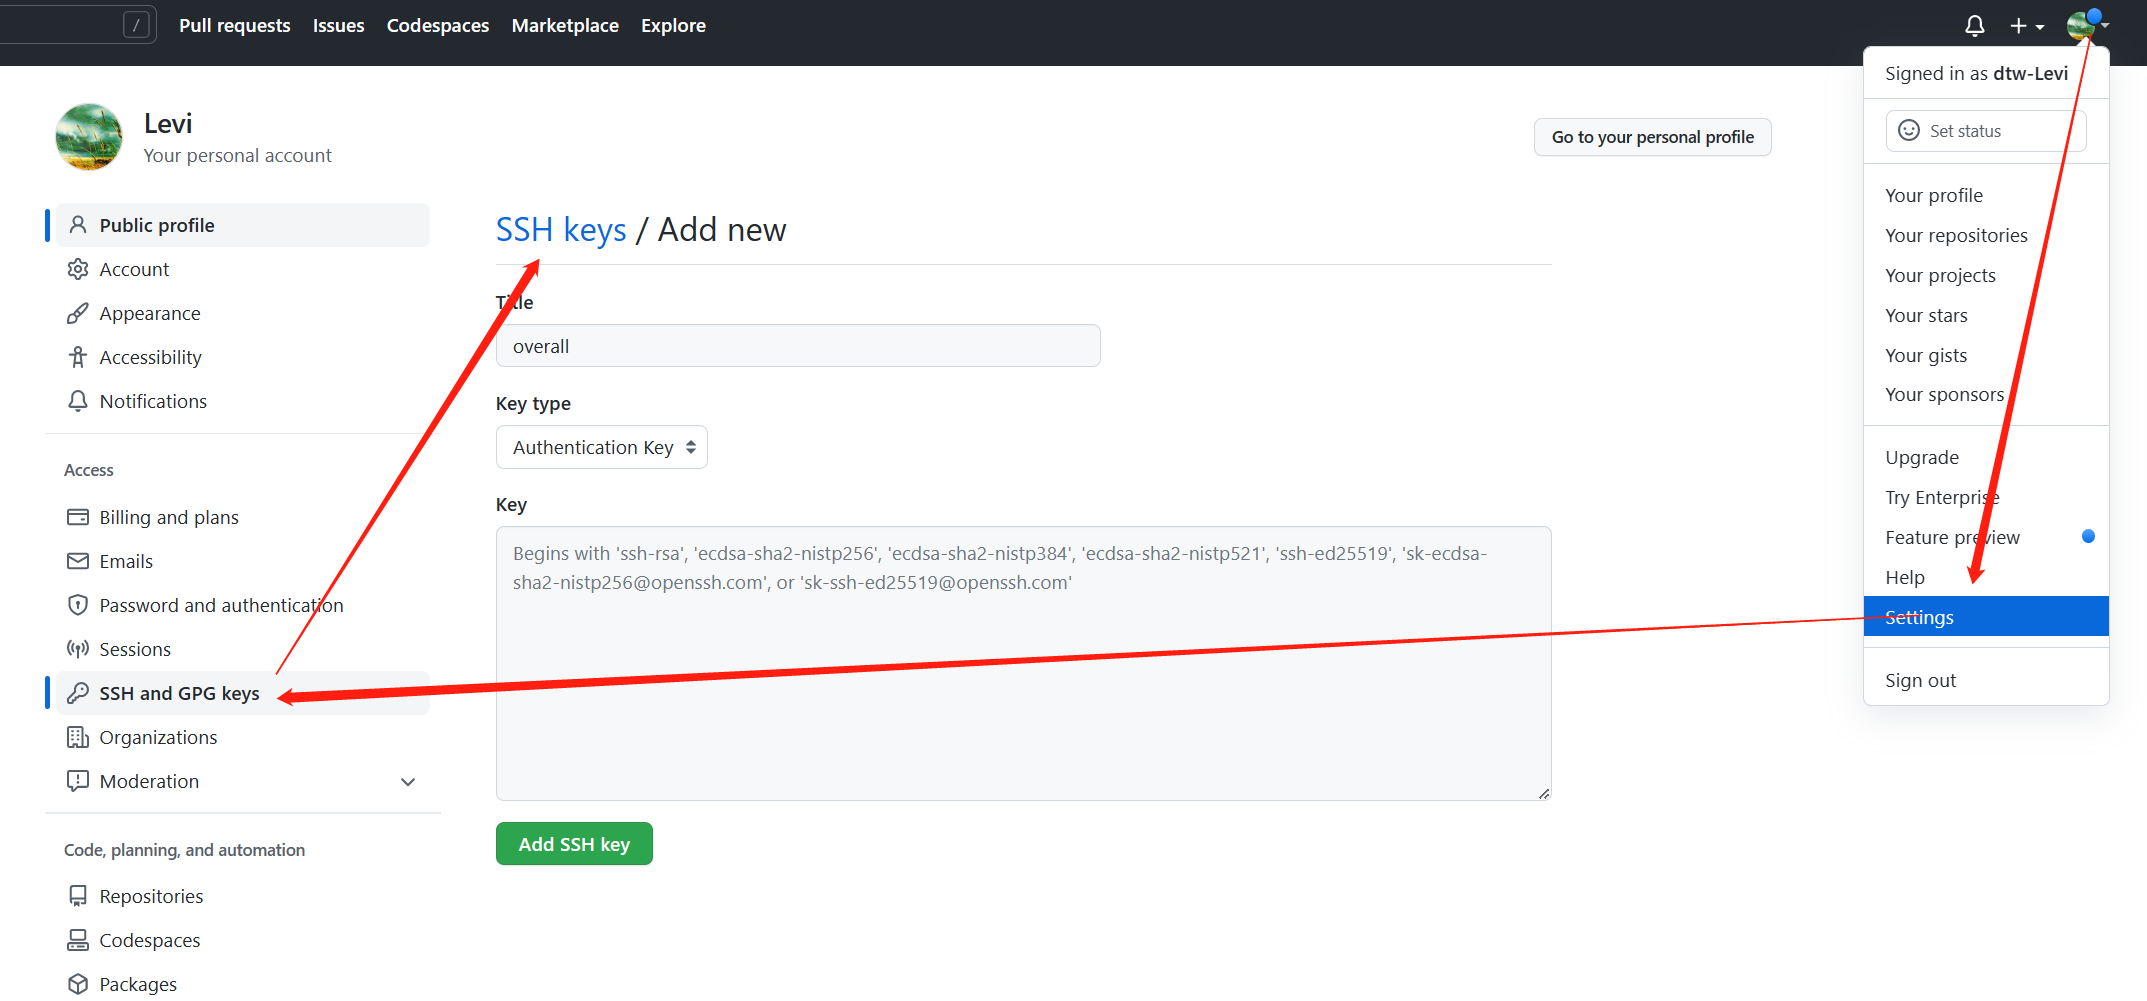The image size is (2147, 1001).
Task: Expand the Moderation section chevron
Action: click(x=408, y=782)
